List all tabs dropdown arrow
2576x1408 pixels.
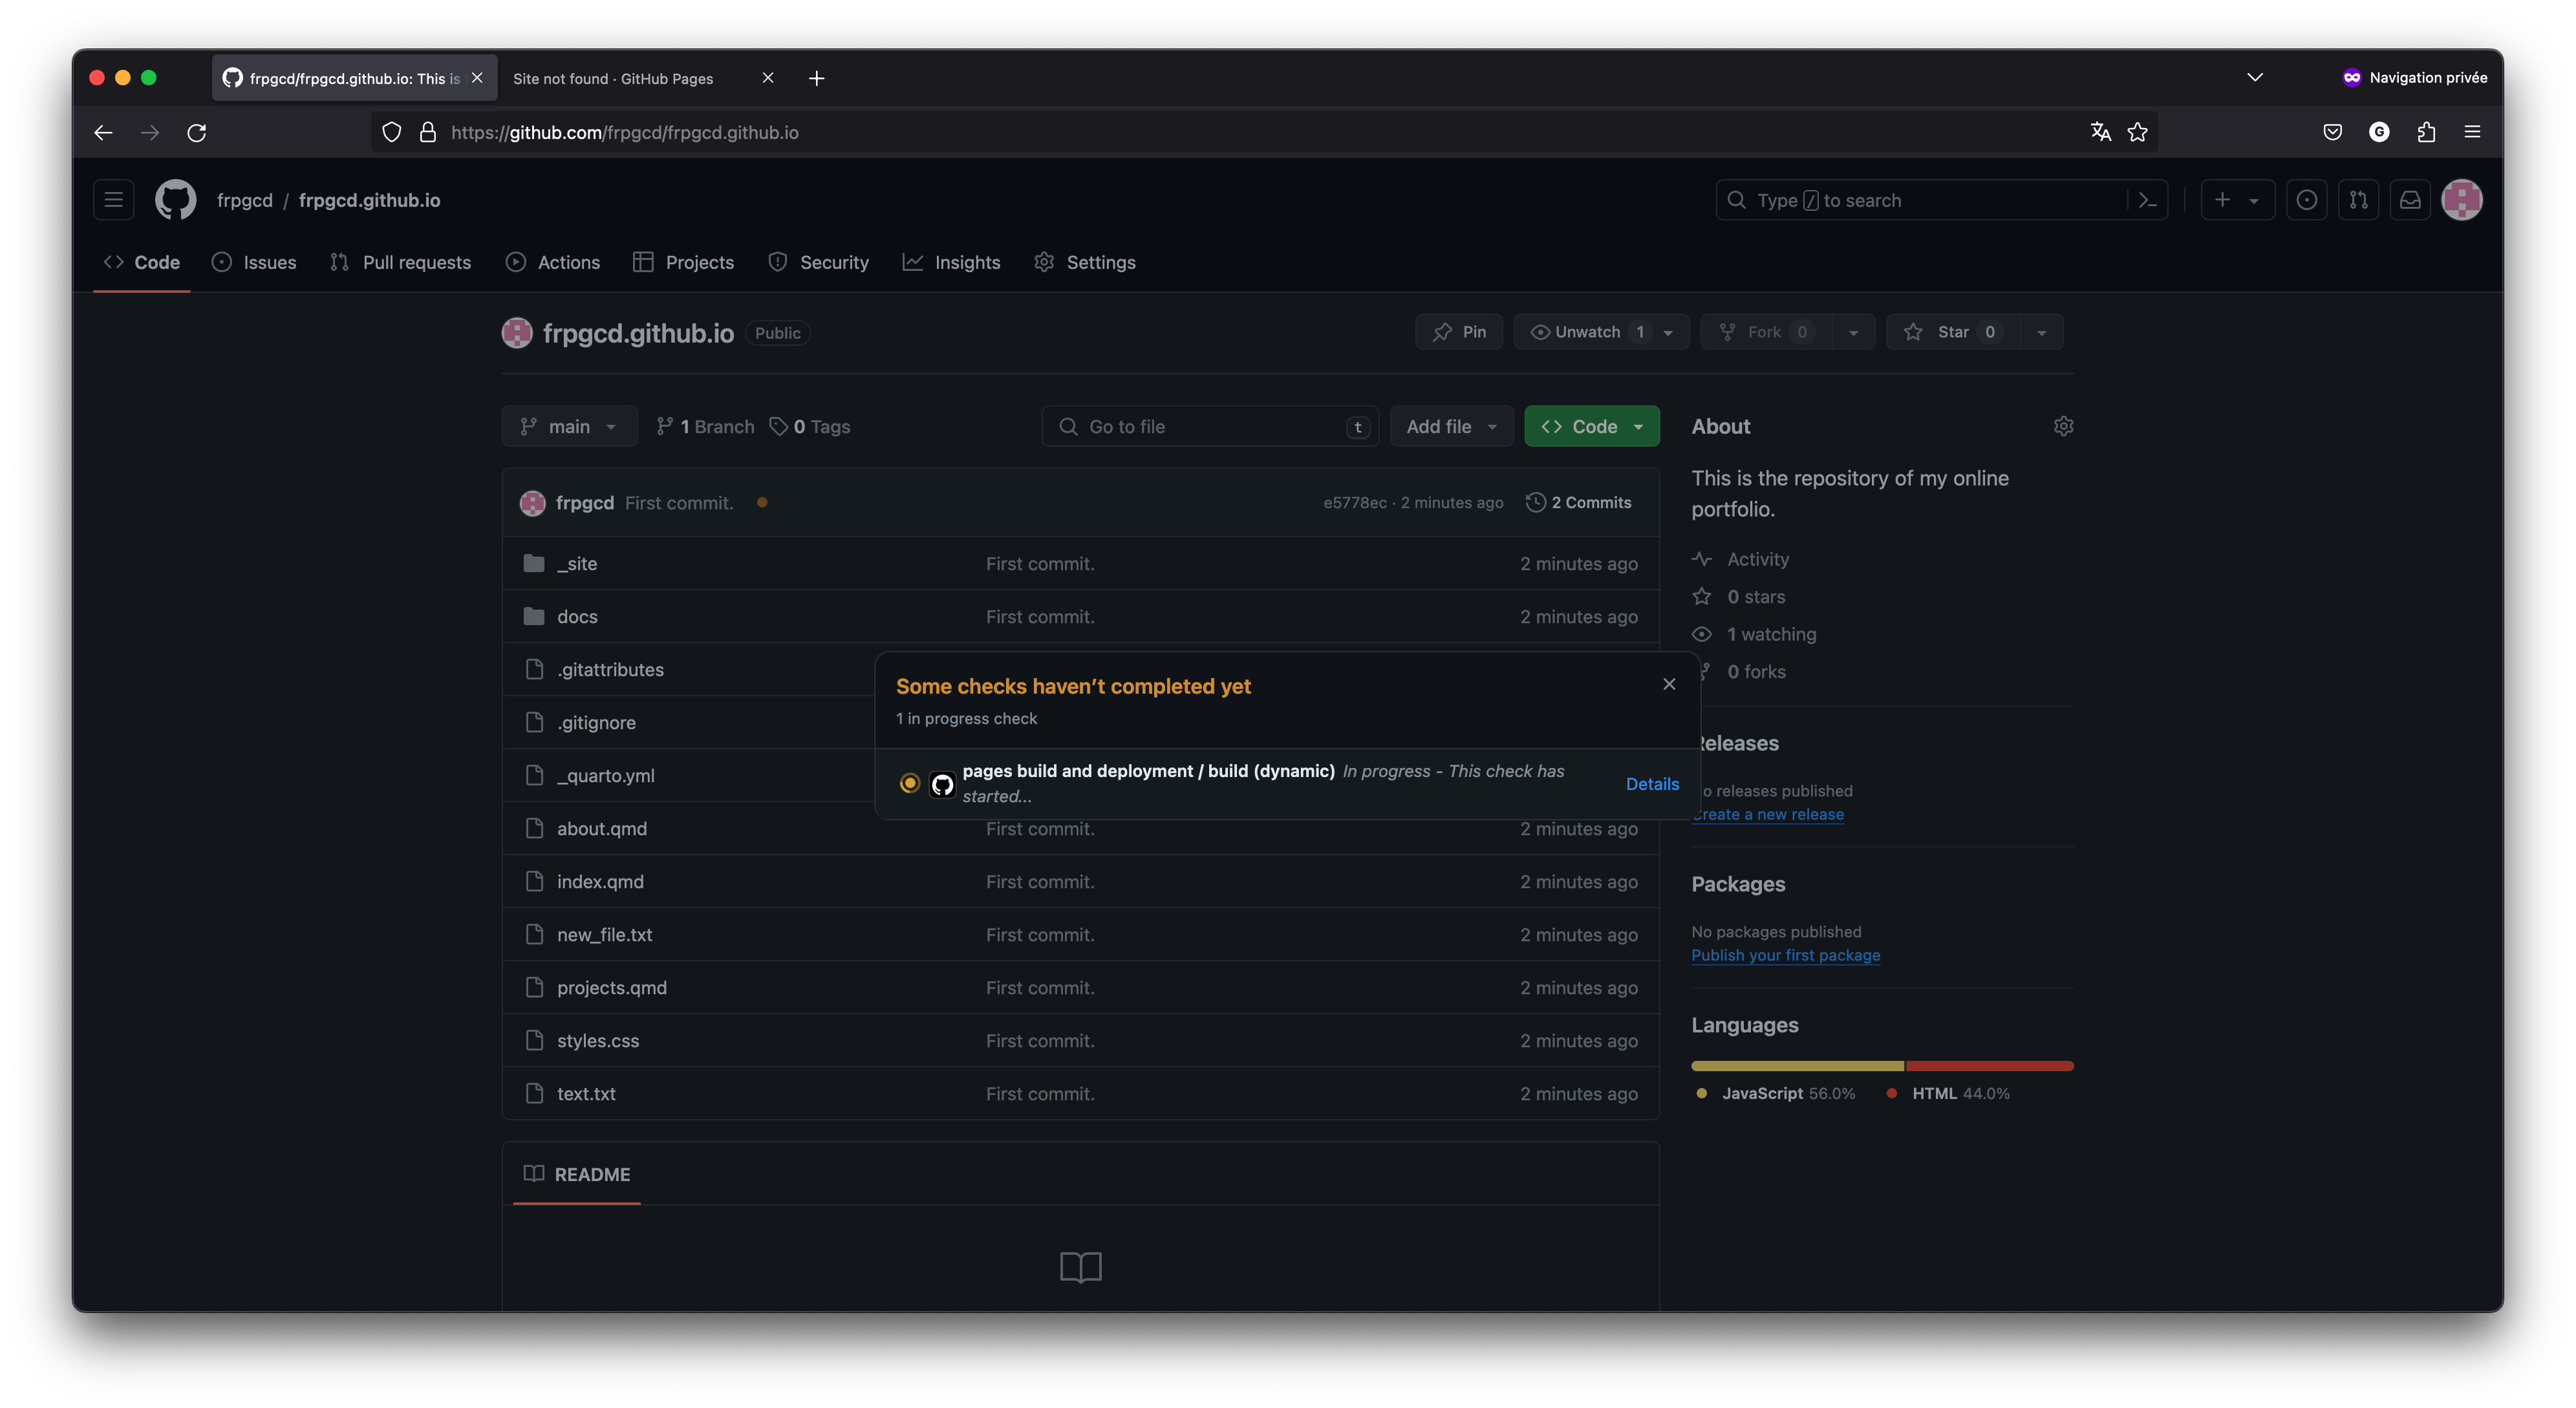[2254, 77]
